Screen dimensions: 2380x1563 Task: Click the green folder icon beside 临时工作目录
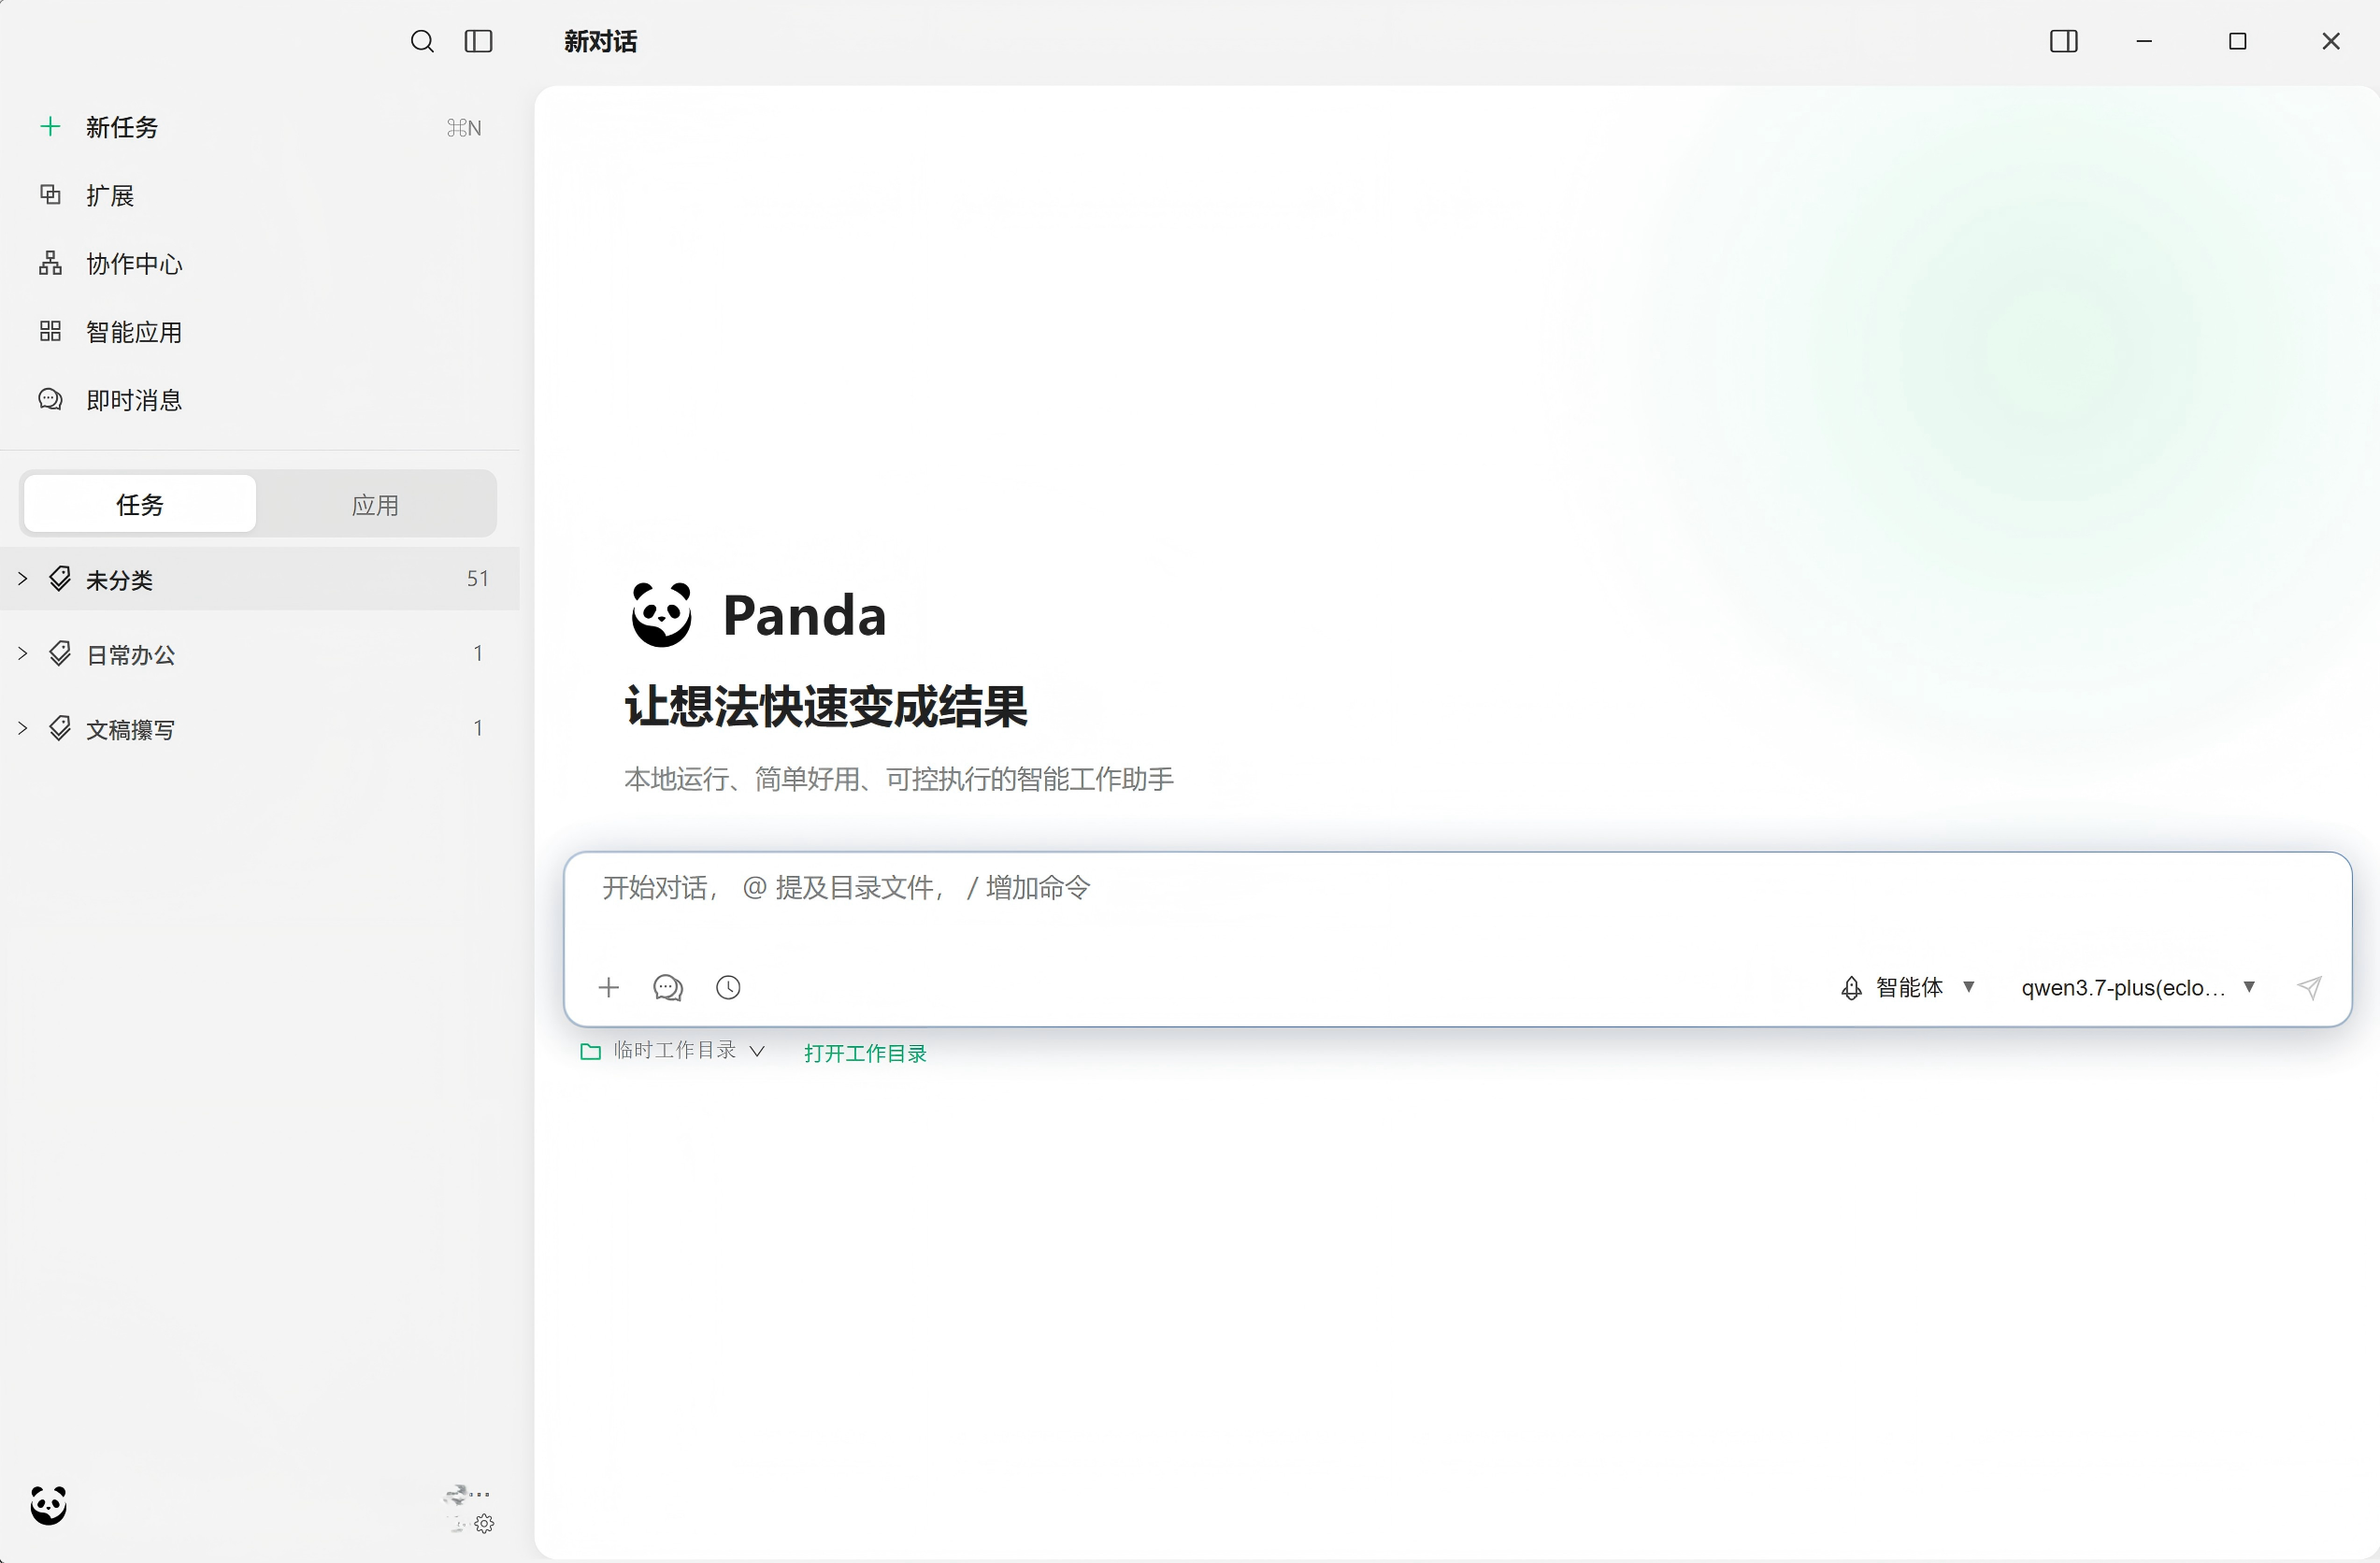click(x=590, y=1051)
